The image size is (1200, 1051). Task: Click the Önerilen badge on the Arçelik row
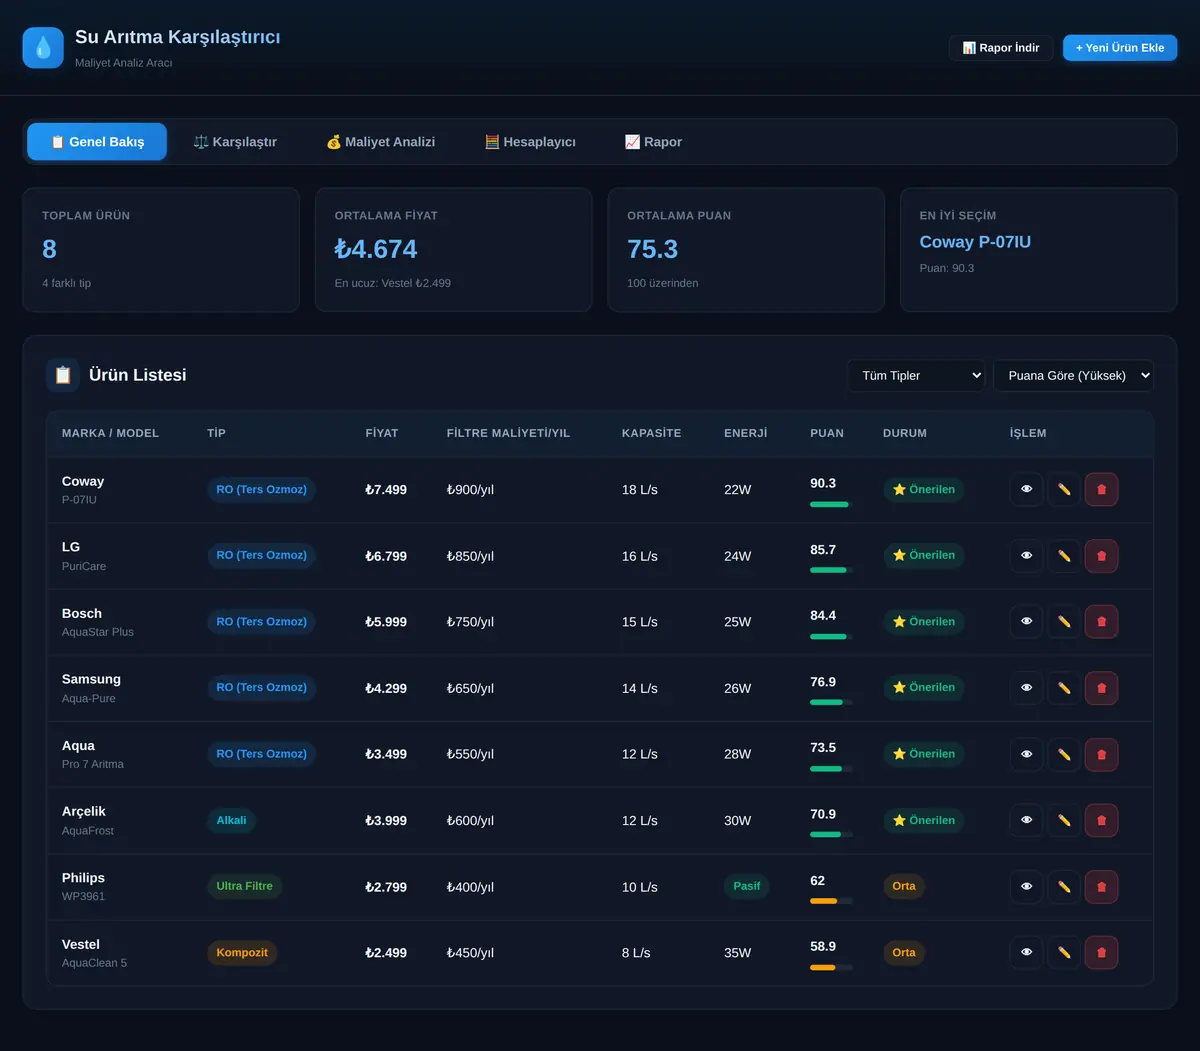click(x=924, y=820)
